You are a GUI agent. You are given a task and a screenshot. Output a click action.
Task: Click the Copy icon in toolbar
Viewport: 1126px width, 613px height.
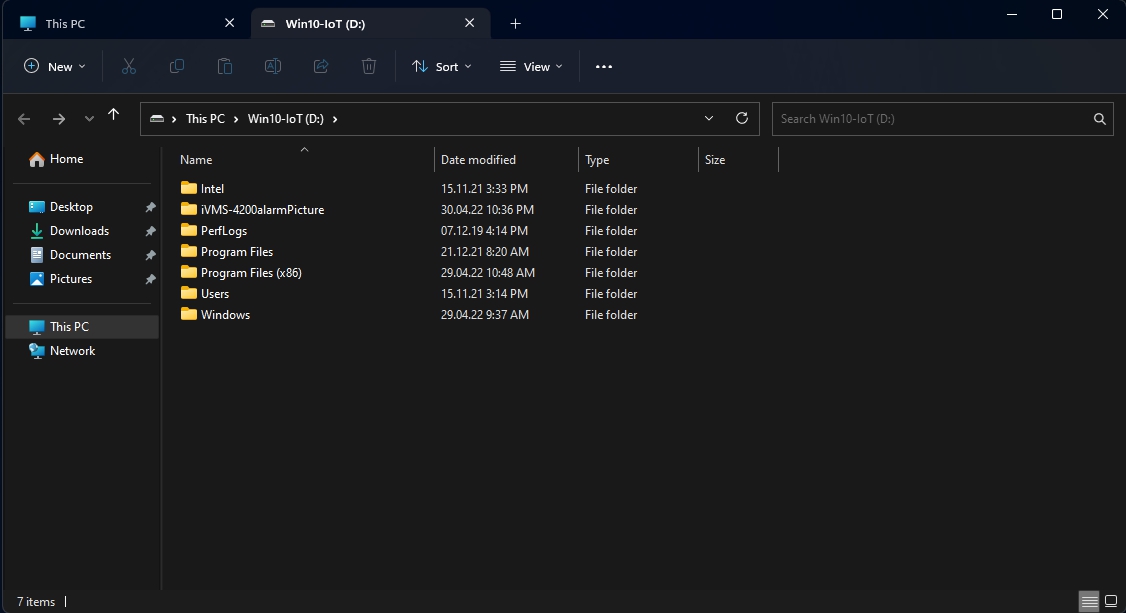click(x=177, y=66)
